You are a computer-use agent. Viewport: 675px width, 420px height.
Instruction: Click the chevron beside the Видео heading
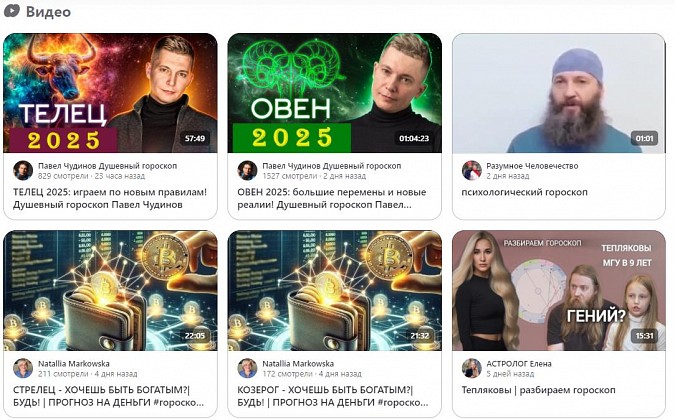pos(13,12)
